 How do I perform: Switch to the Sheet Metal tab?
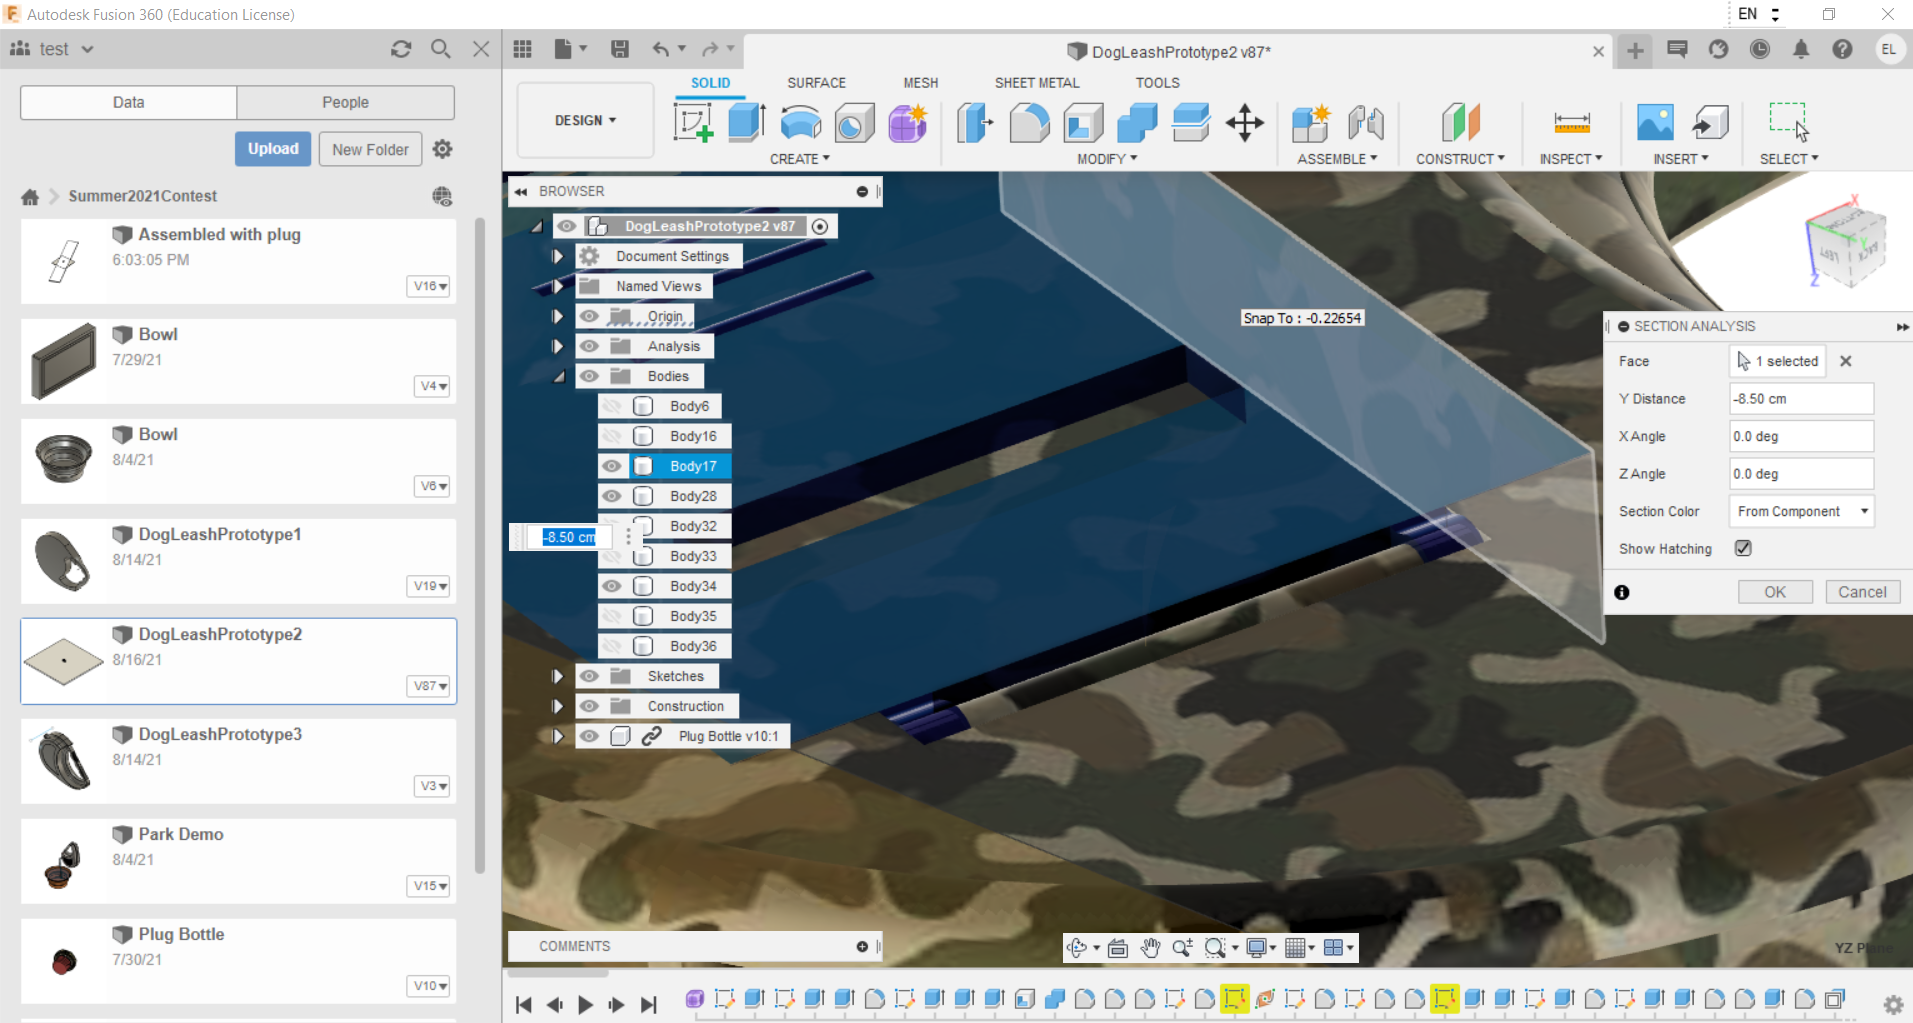(1036, 82)
